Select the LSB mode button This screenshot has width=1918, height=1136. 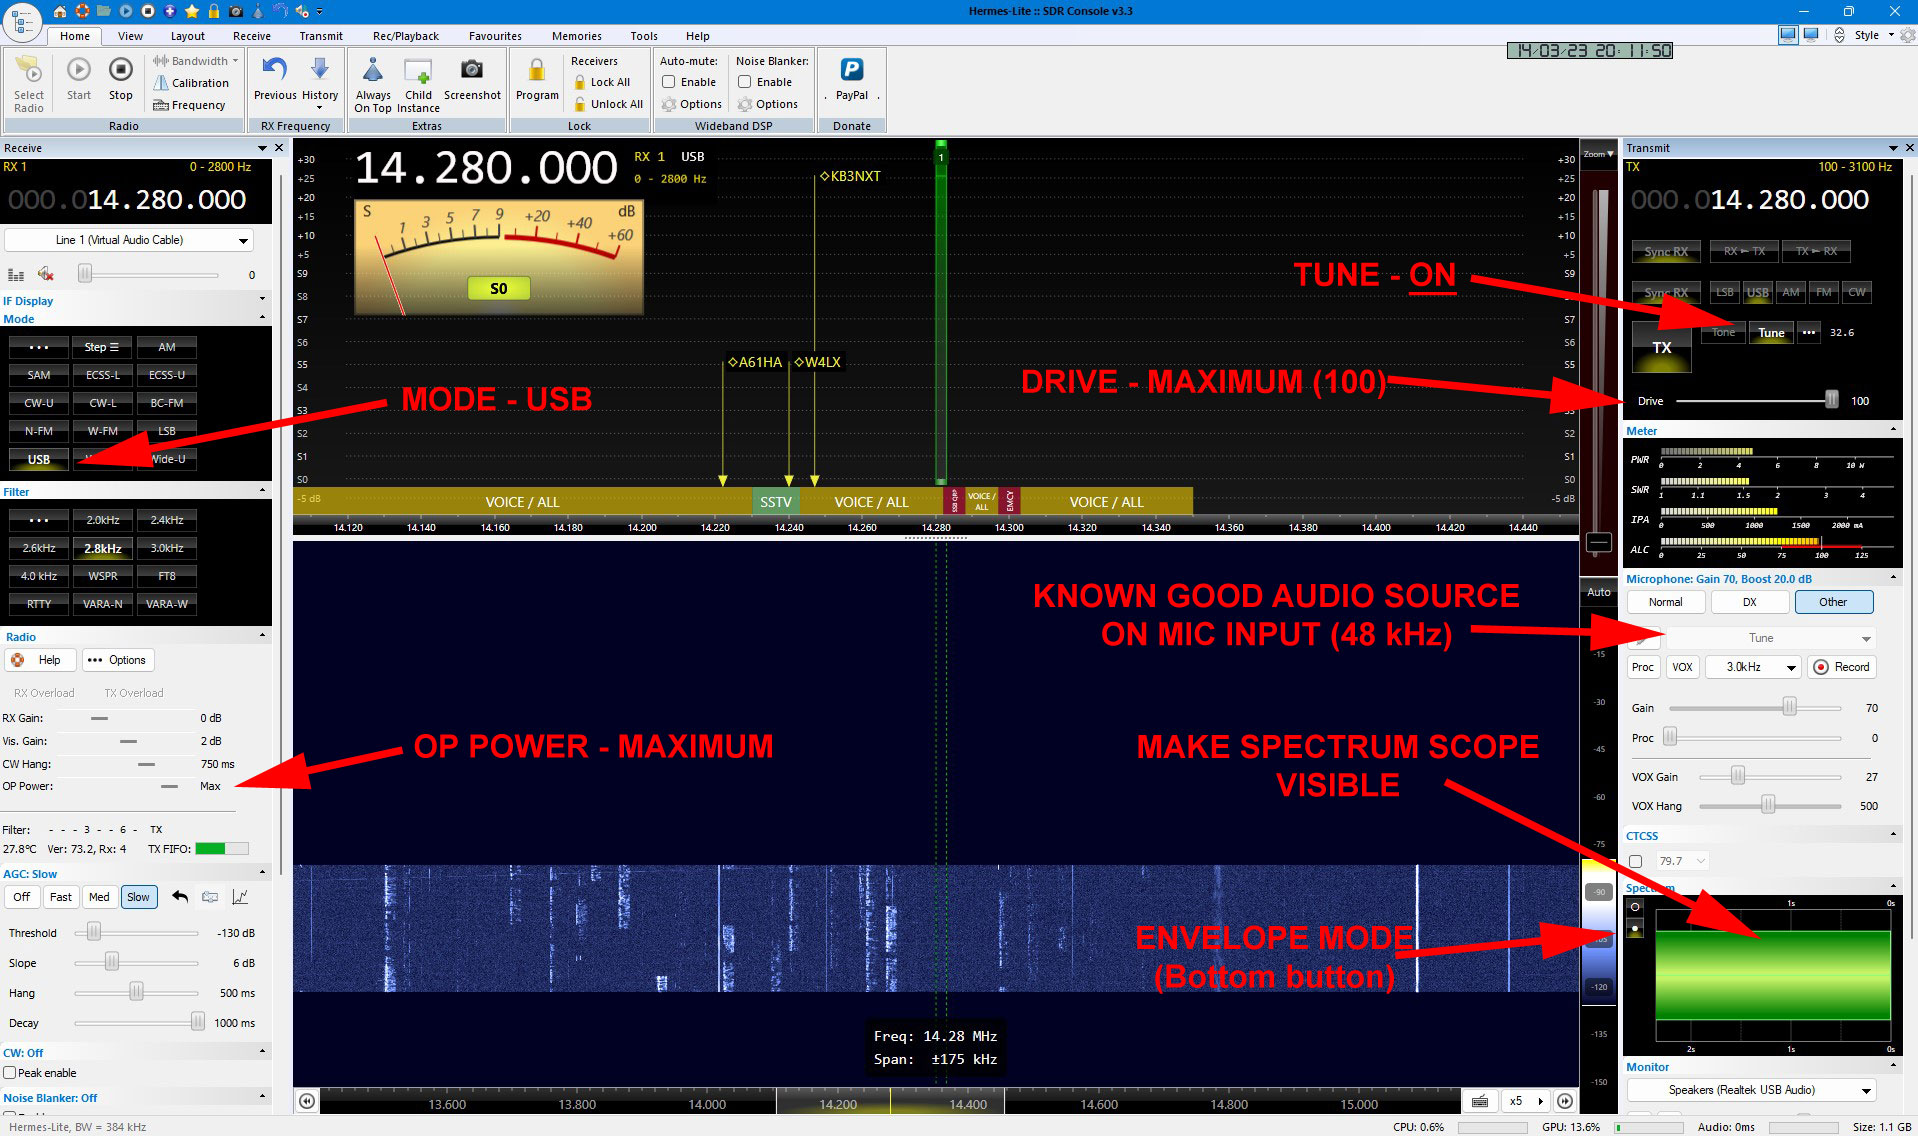pyautogui.click(x=166, y=431)
